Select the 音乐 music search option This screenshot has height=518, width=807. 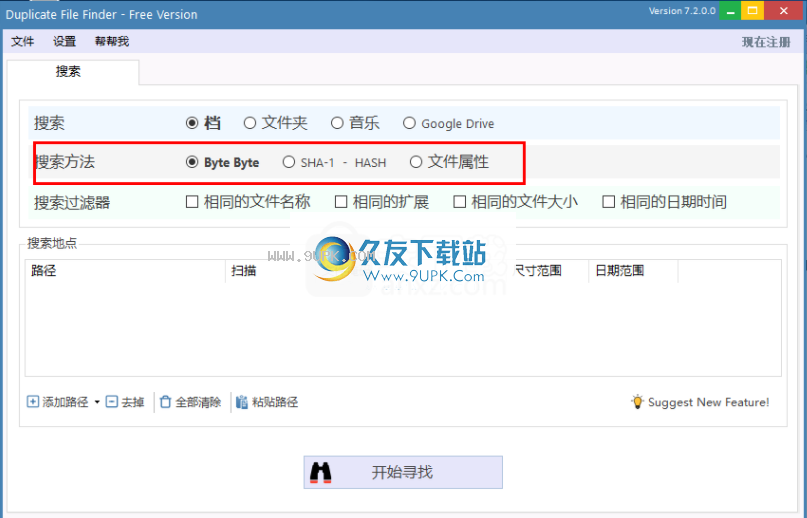click(337, 123)
